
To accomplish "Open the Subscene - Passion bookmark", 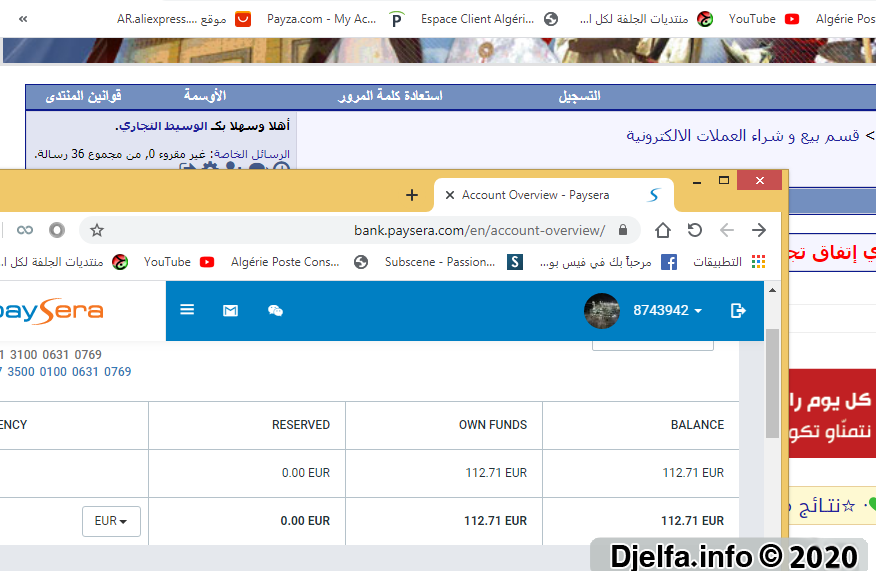I will pyautogui.click(x=454, y=262).
